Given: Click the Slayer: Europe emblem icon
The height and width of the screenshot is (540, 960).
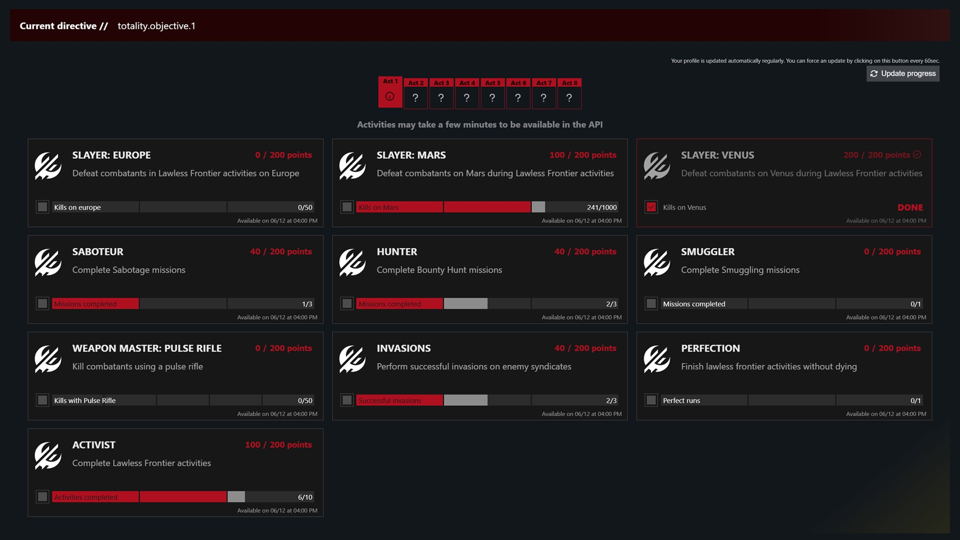Looking at the screenshot, I should 48,165.
